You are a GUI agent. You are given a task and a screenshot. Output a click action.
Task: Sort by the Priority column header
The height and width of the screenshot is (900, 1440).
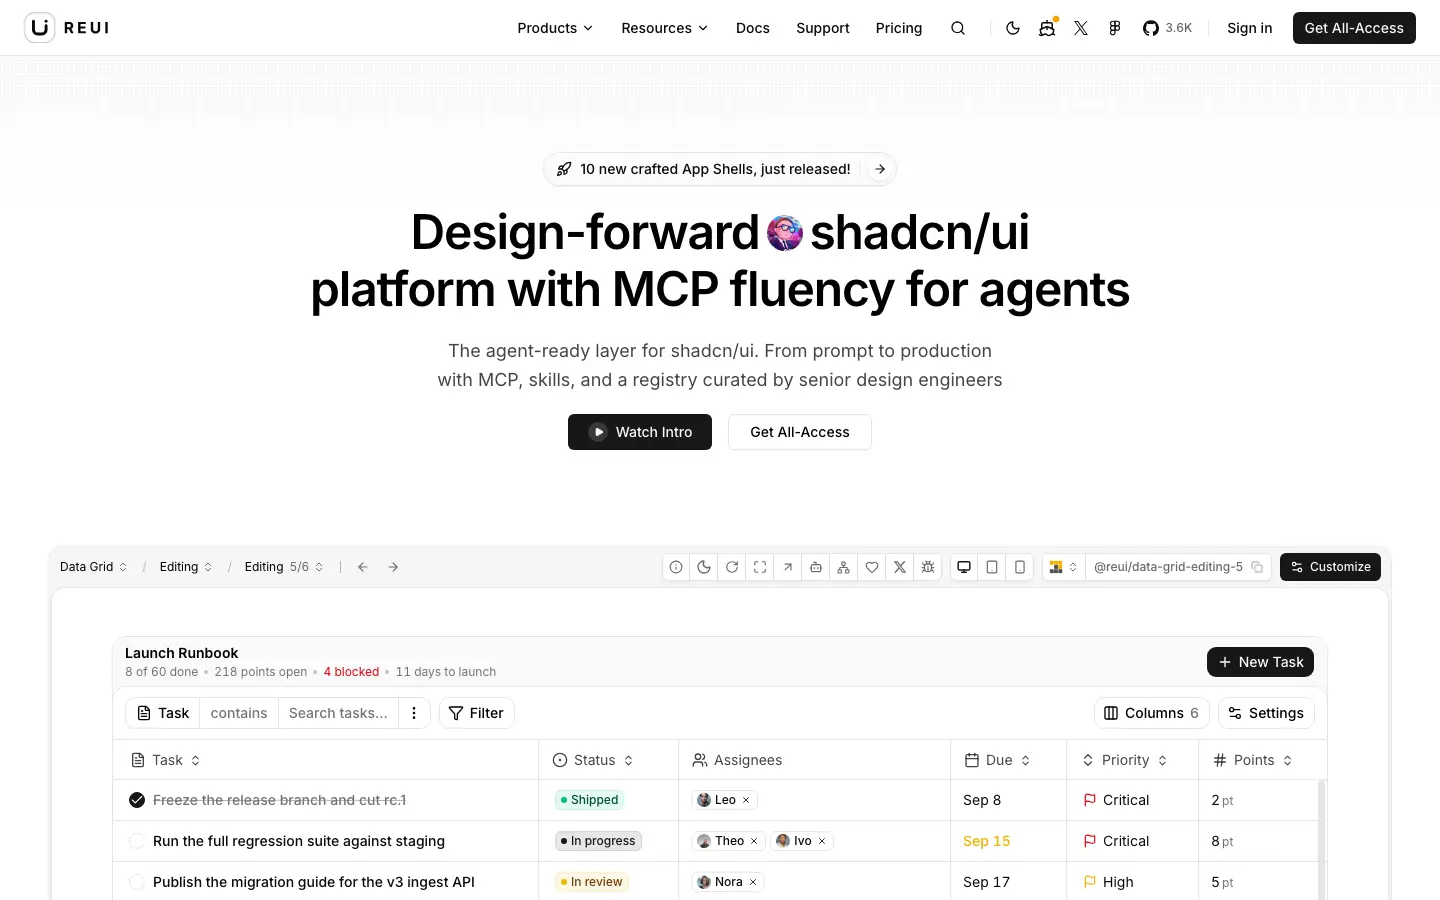click(x=1125, y=760)
